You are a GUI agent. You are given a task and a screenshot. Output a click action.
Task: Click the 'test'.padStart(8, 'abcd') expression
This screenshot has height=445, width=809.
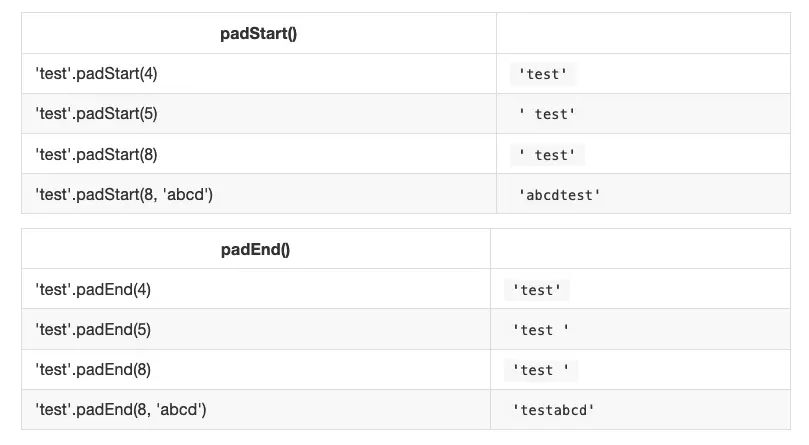[124, 194]
